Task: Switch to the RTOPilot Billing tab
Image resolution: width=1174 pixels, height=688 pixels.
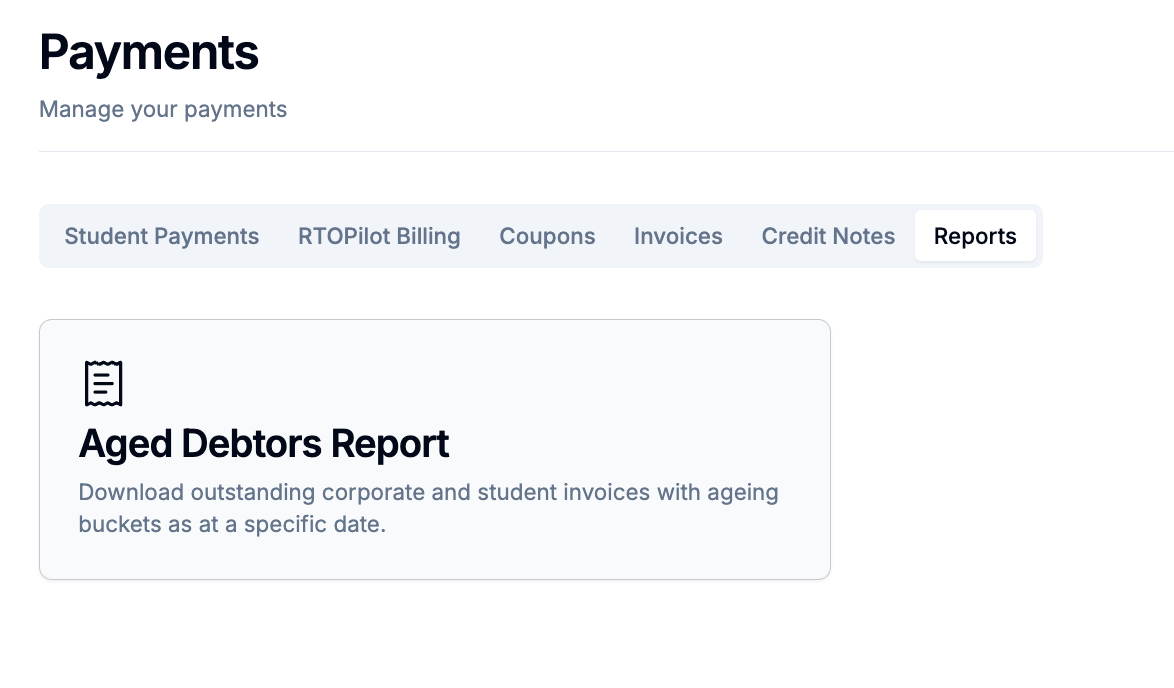Action: click(379, 236)
